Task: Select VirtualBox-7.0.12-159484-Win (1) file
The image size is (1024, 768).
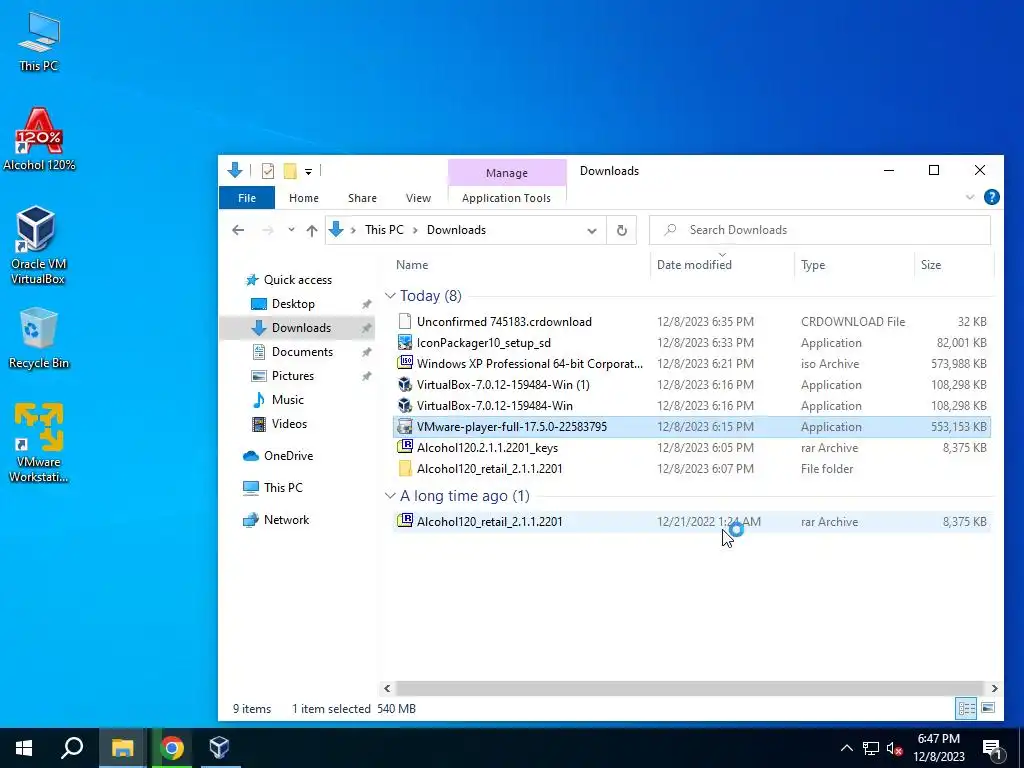Action: [x=692, y=385]
